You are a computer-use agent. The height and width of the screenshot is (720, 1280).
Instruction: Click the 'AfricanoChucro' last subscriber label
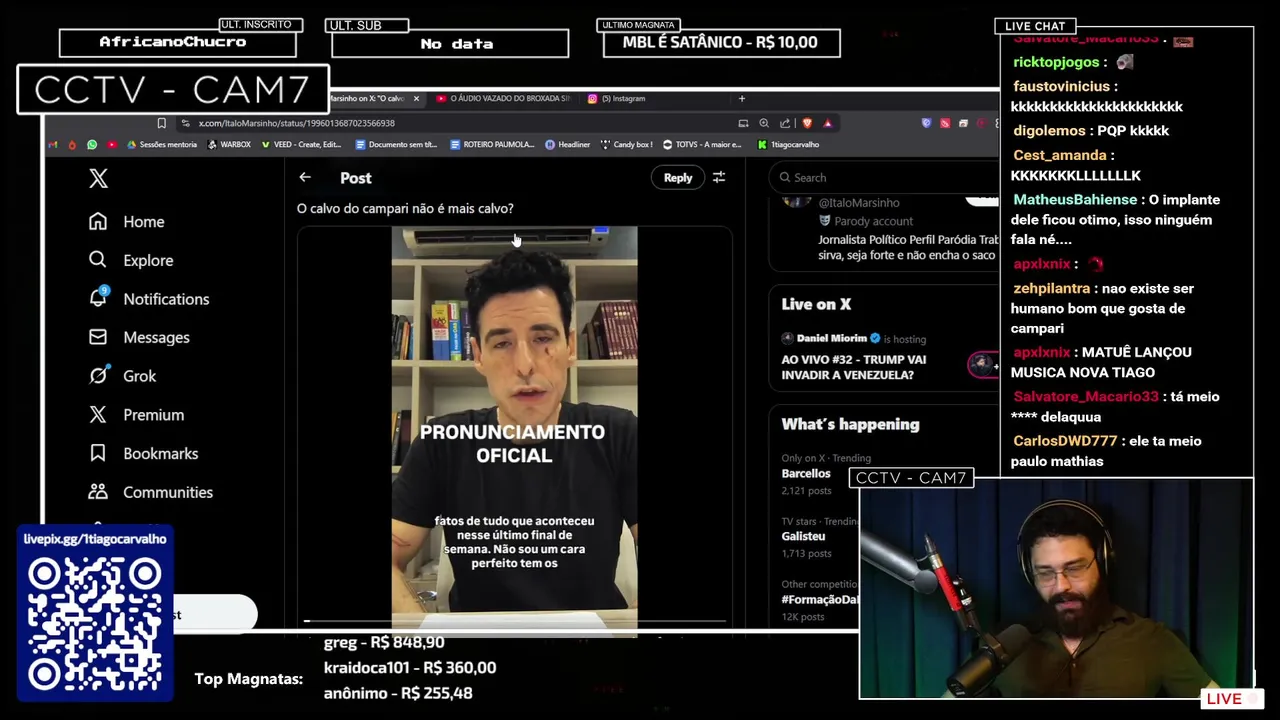173,42
